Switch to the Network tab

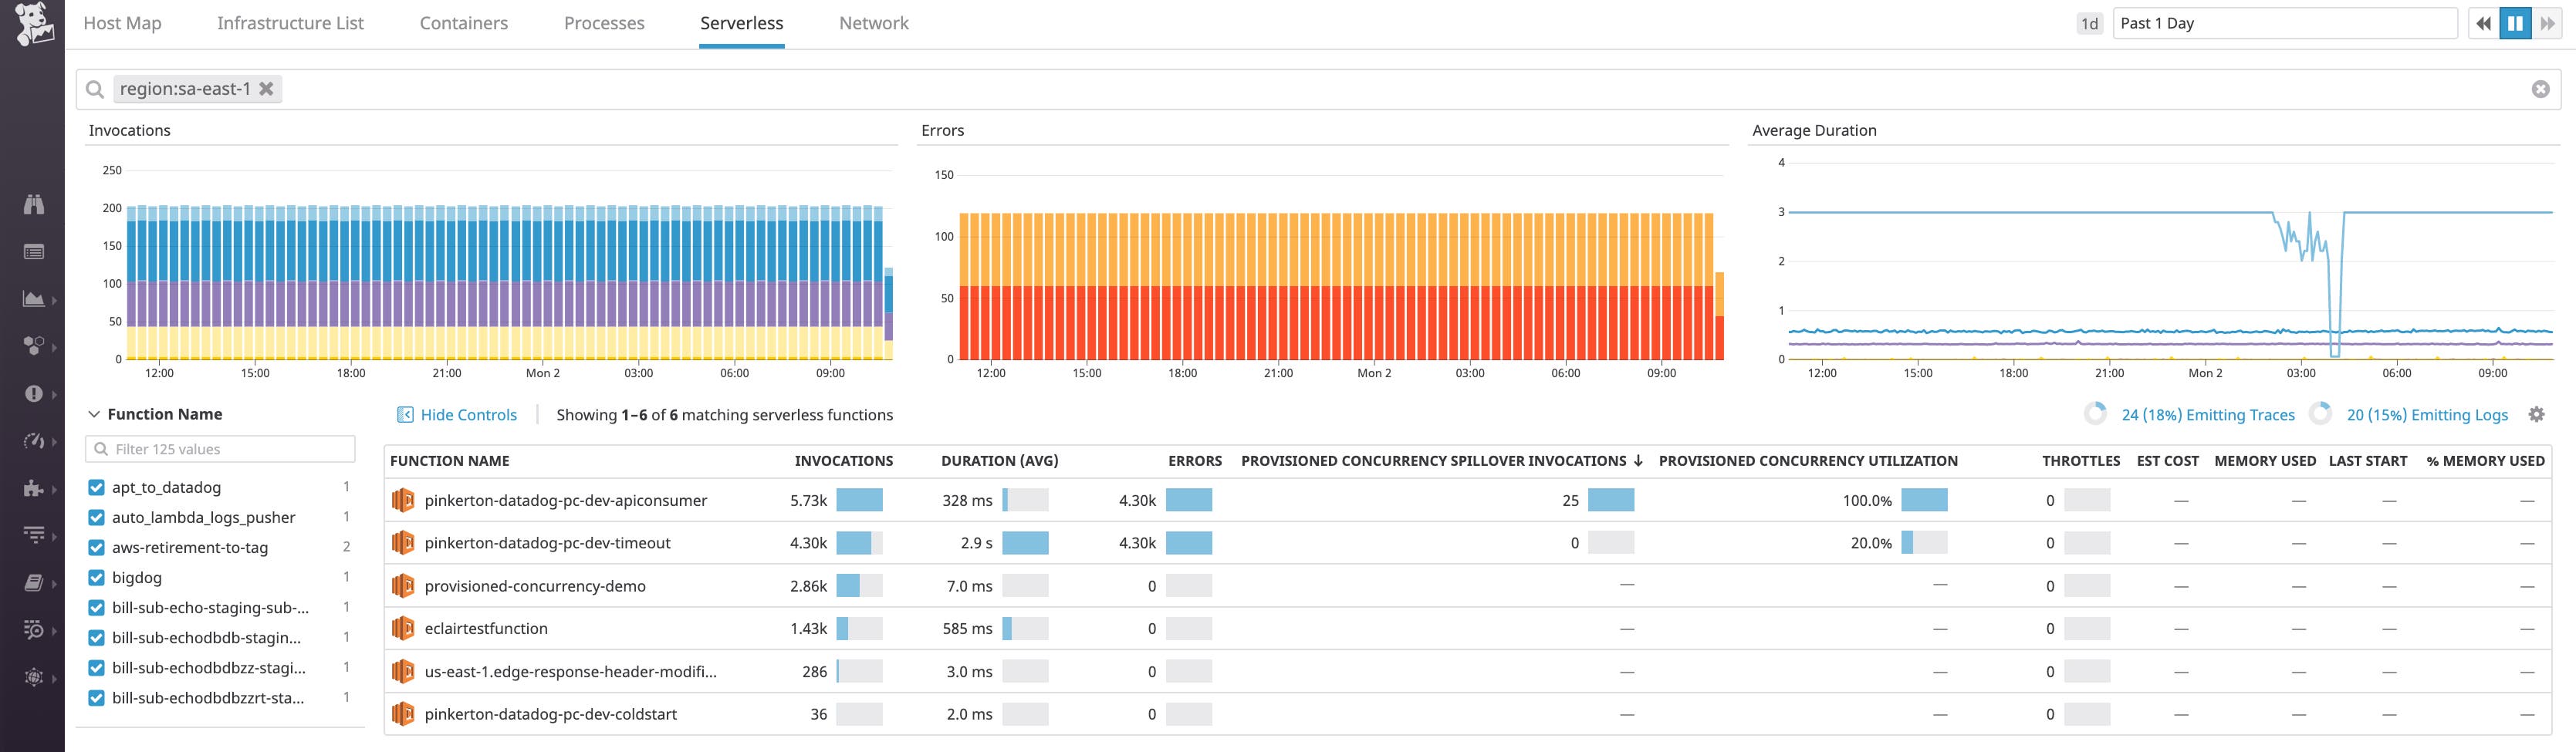pos(873,22)
